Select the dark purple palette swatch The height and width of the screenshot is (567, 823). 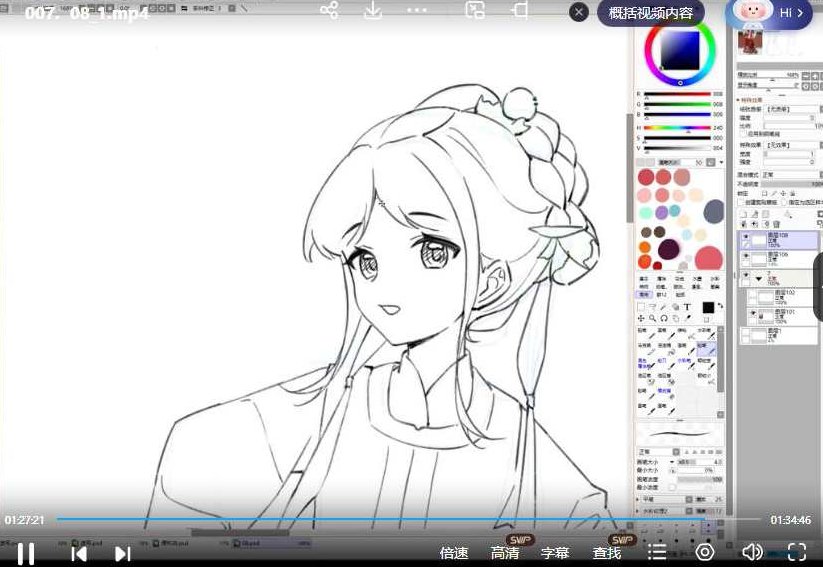[667, 247]
